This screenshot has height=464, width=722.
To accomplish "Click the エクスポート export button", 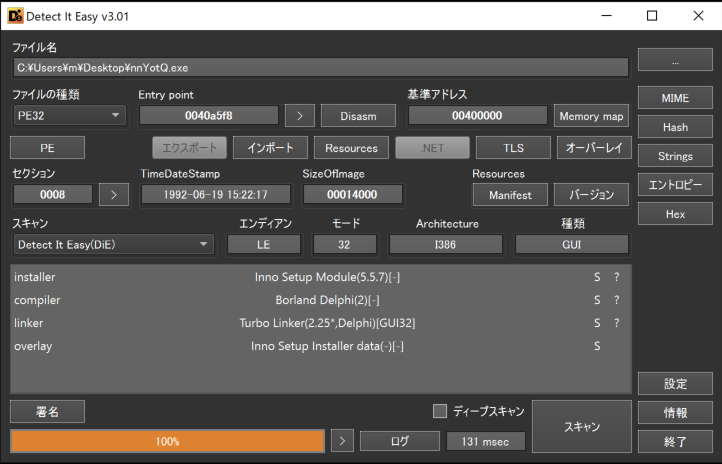I will pyautogui.click(x=189, y=148).
